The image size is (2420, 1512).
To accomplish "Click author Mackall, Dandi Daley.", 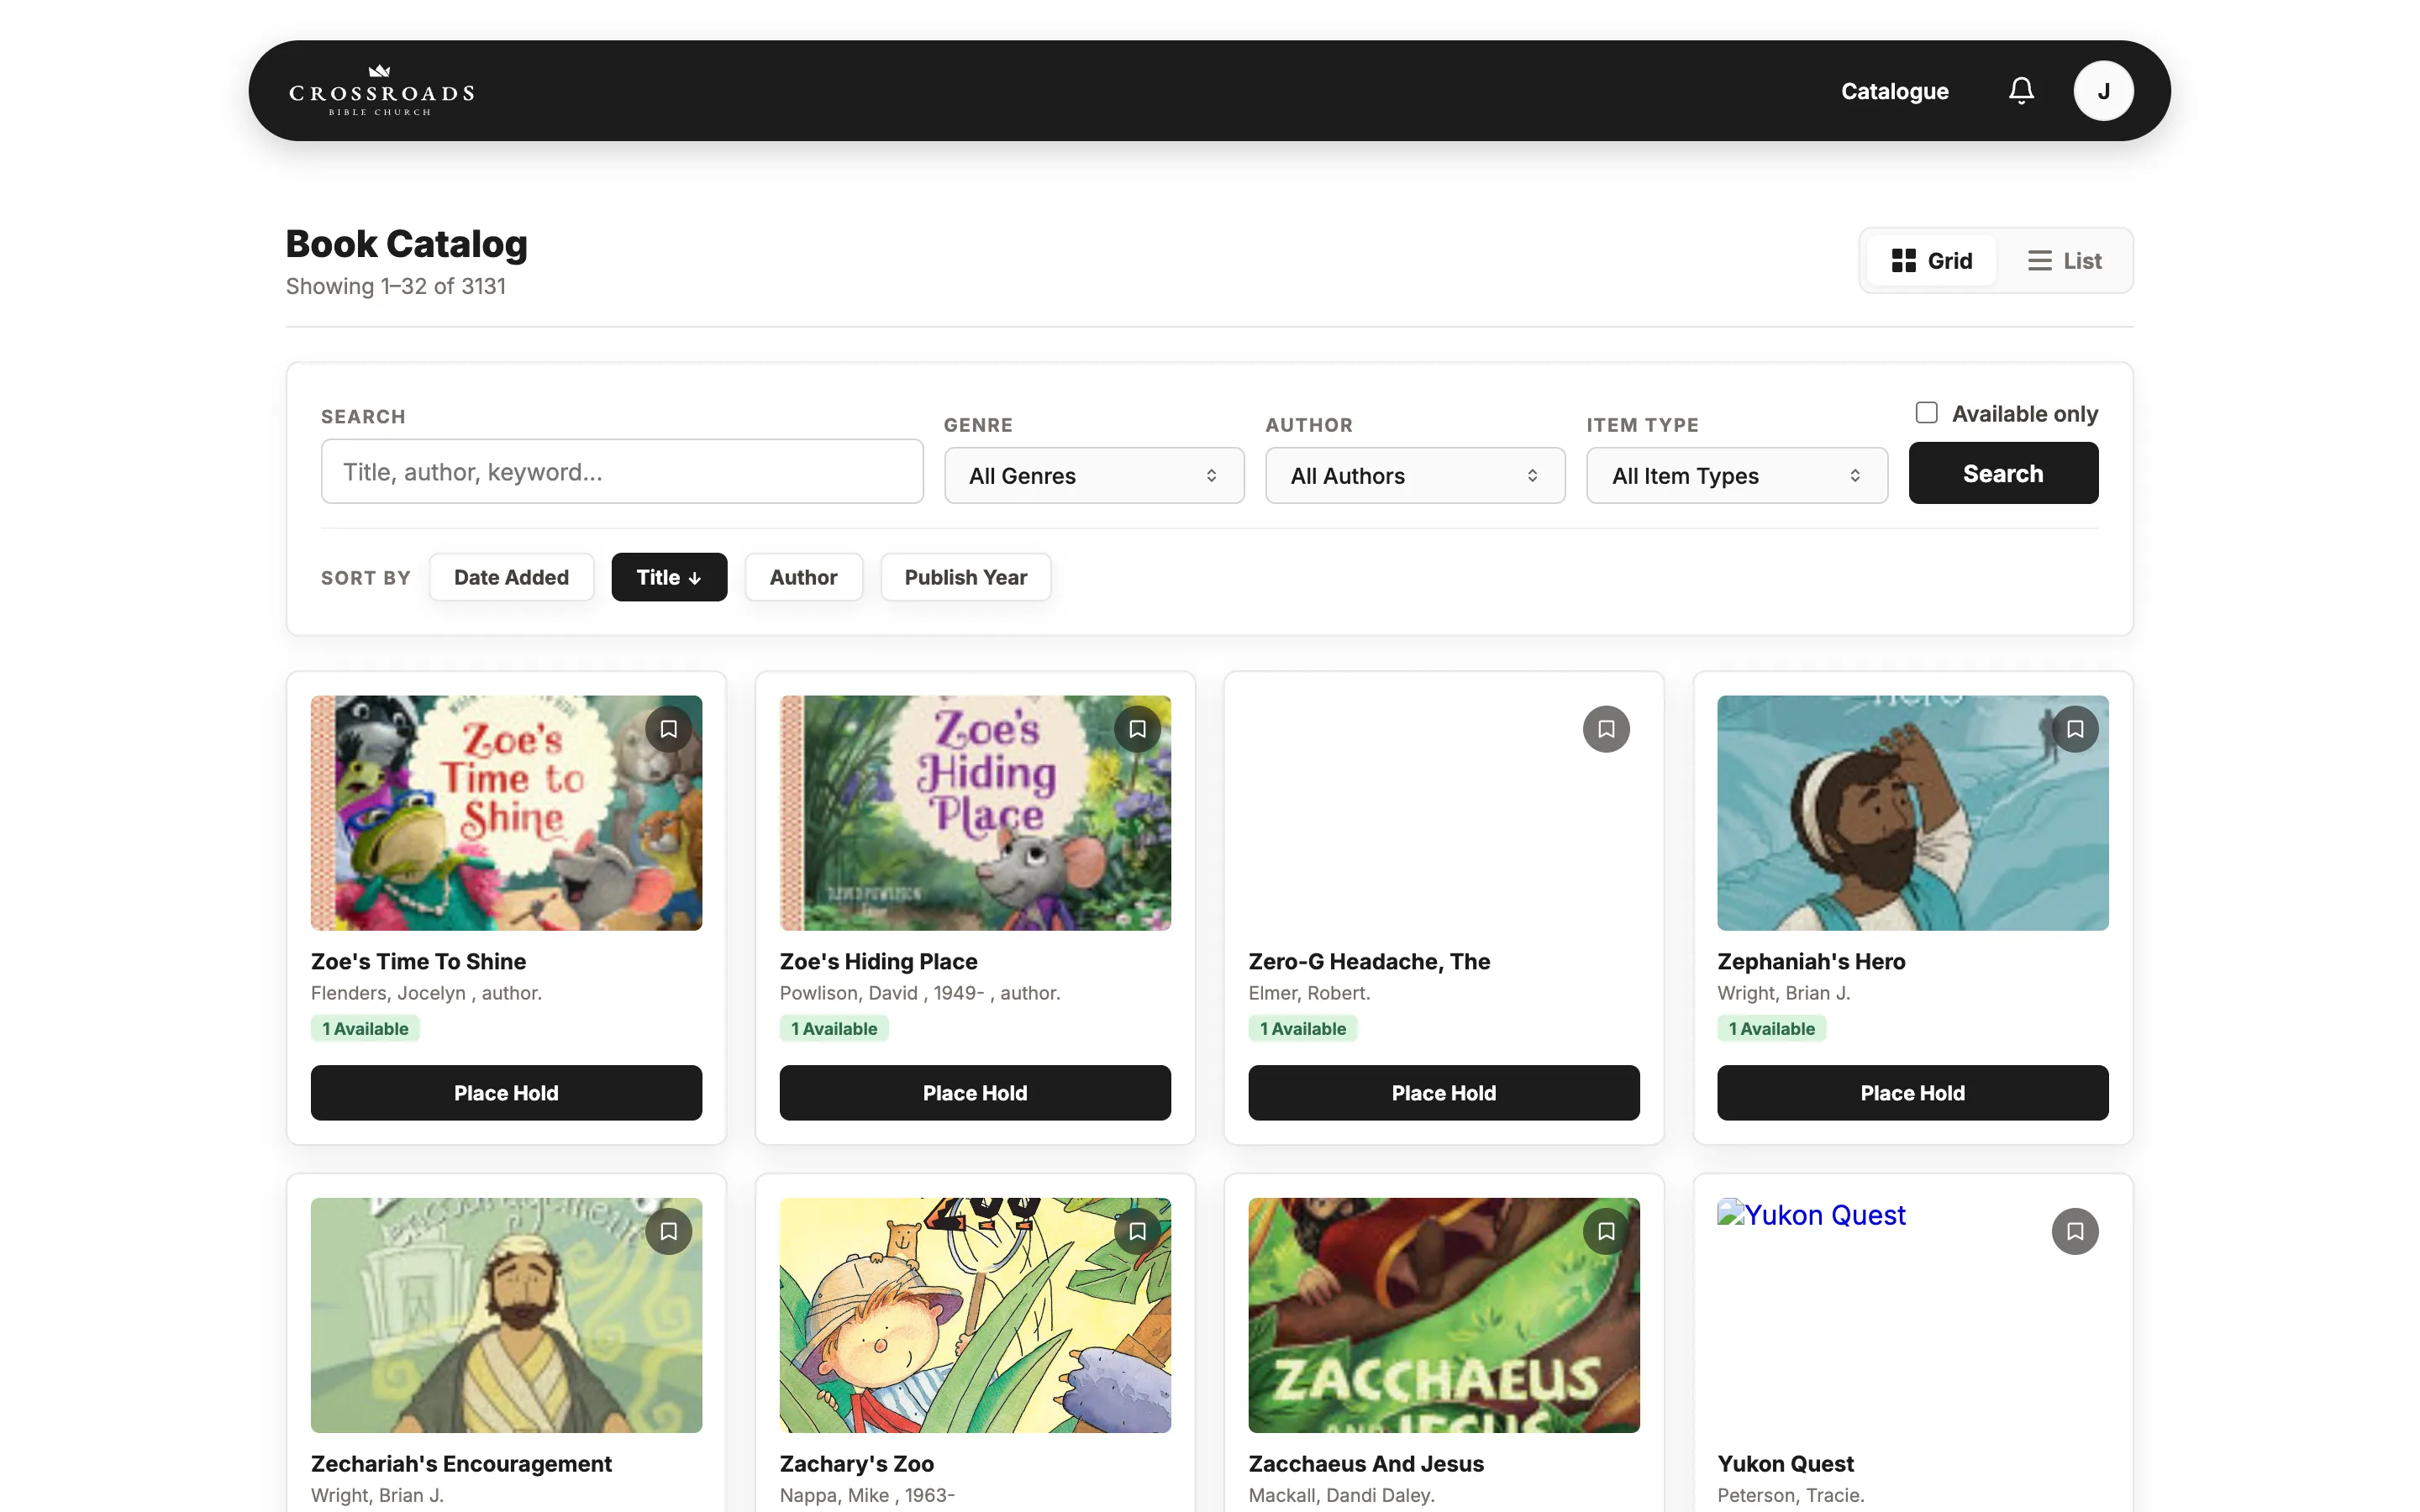I will coord(1341,1495).
